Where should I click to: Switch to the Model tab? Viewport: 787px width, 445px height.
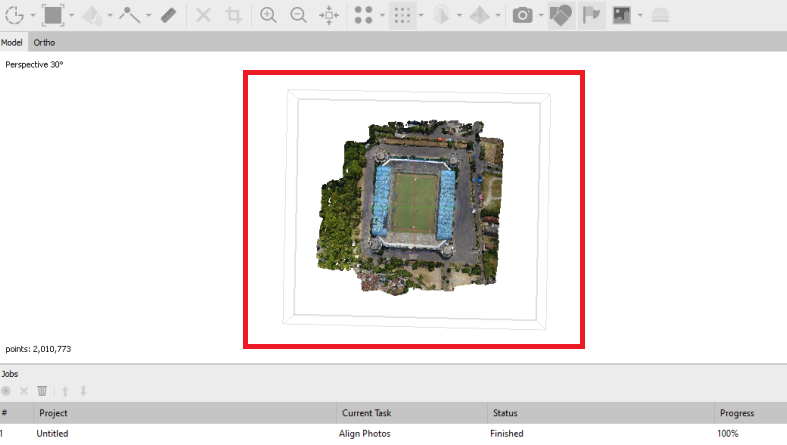12,43
